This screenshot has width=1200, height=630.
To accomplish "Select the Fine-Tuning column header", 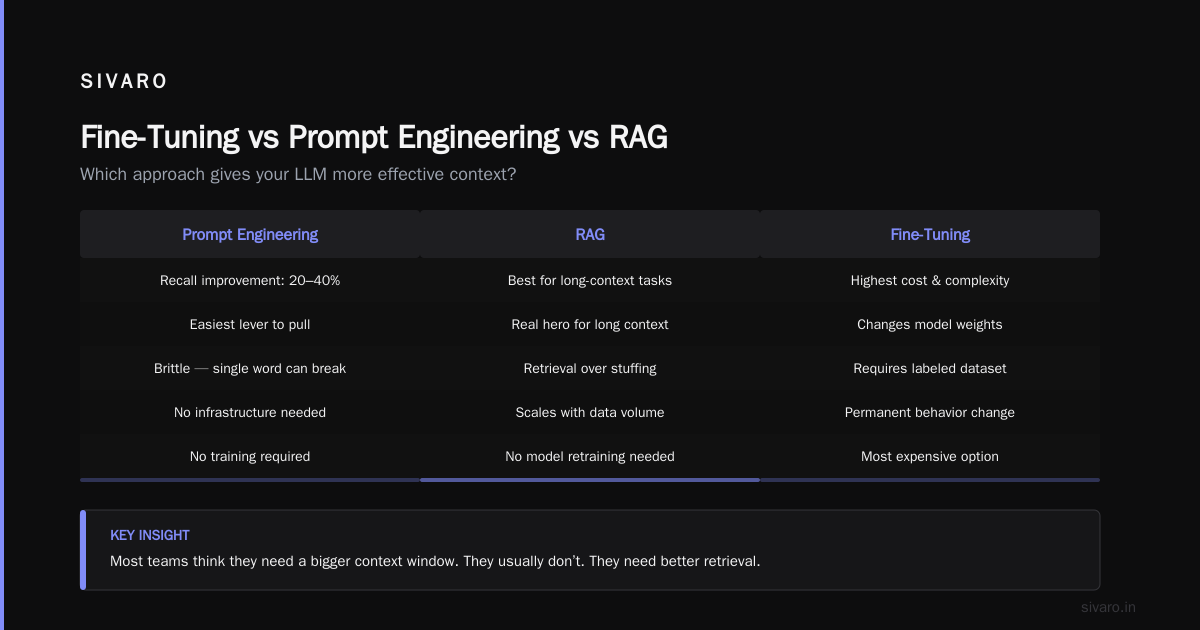I will pos(930,234).
